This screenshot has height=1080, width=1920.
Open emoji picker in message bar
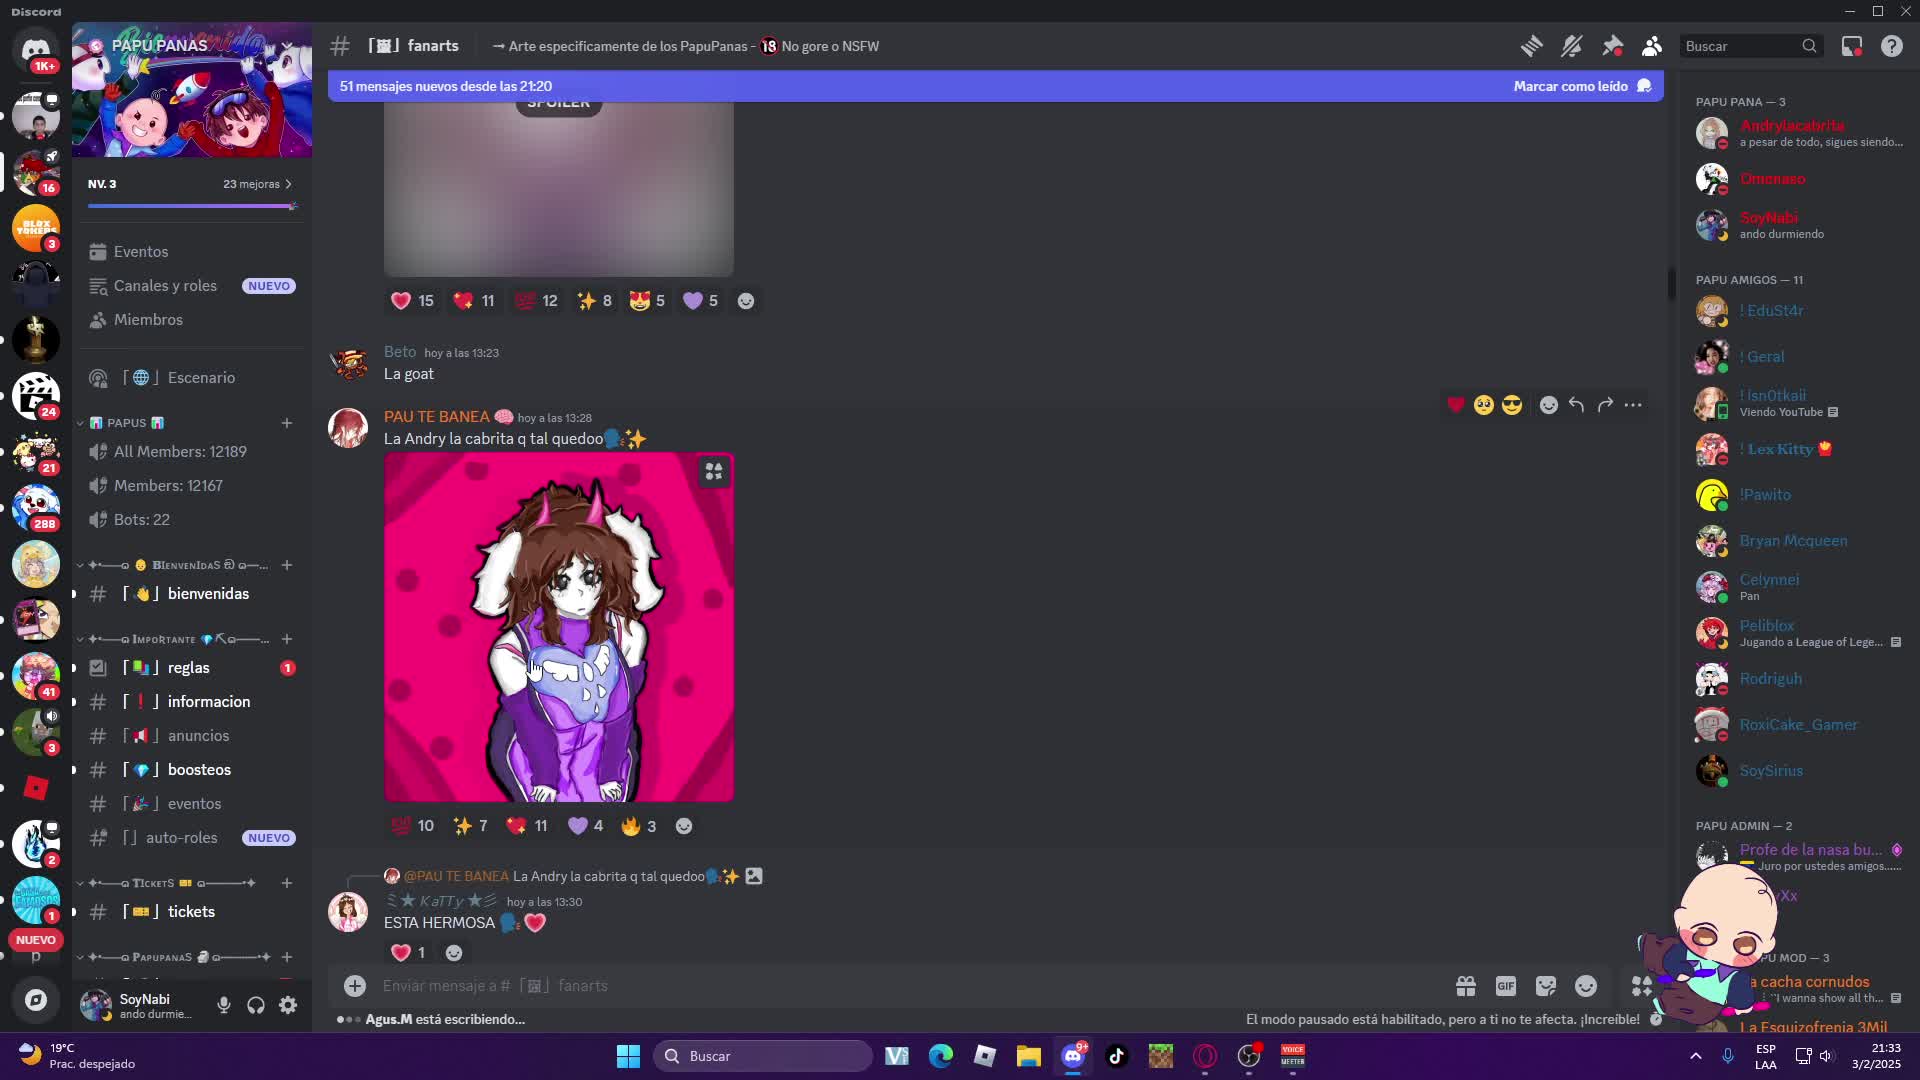[1586, 986]
